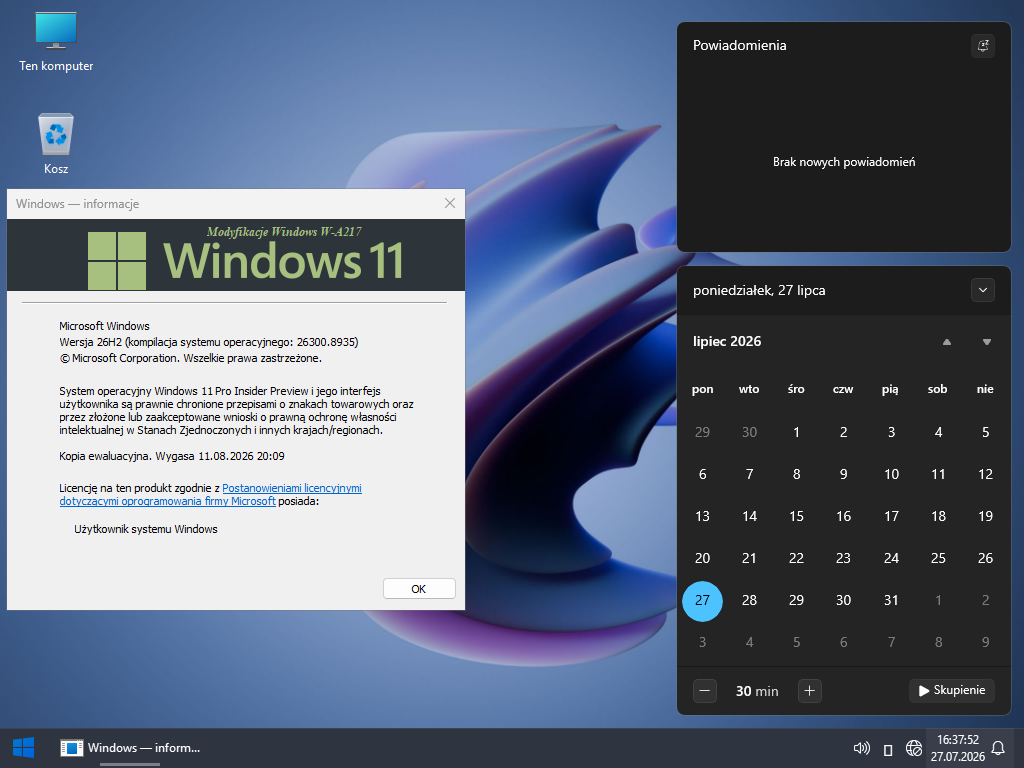Click Użytkownik systemu Windows text
1024x768 pixels.
146,529
